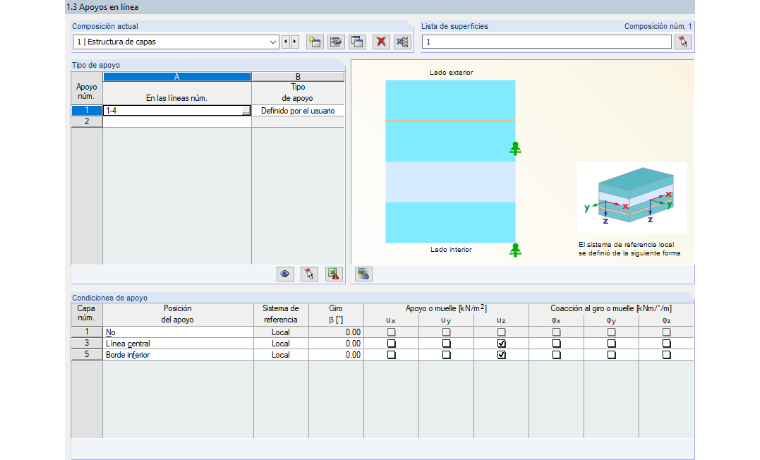The width and height of the screenshot is (760, 460).
Task: Click the graphic settings icon under the preview
Action: click(x=364, y=274)
